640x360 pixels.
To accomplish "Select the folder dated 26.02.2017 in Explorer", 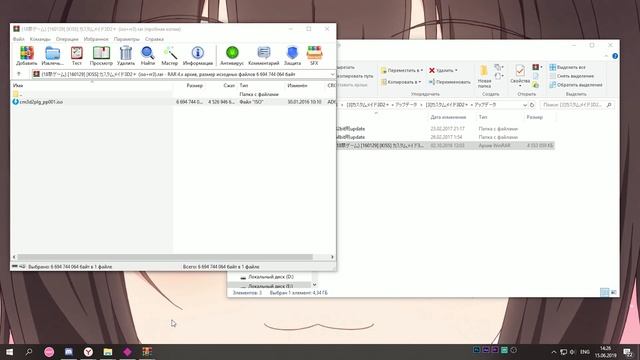I will pyautogui.click(x=445, y=137).
